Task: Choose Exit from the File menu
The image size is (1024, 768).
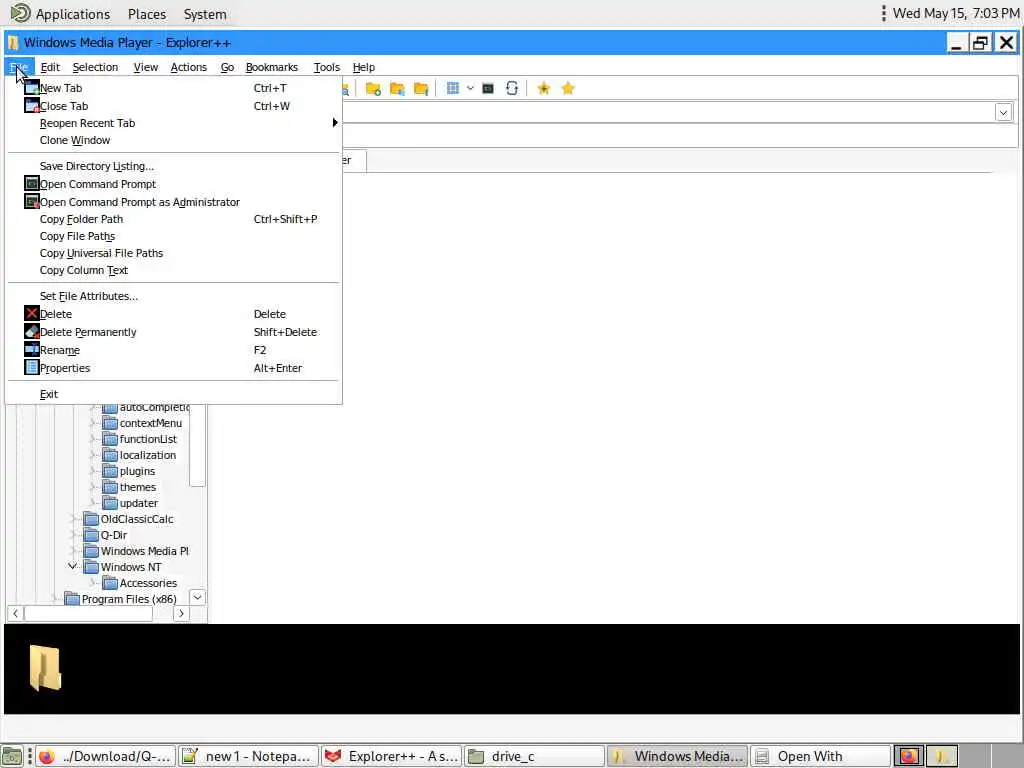Action: point(173,394)
